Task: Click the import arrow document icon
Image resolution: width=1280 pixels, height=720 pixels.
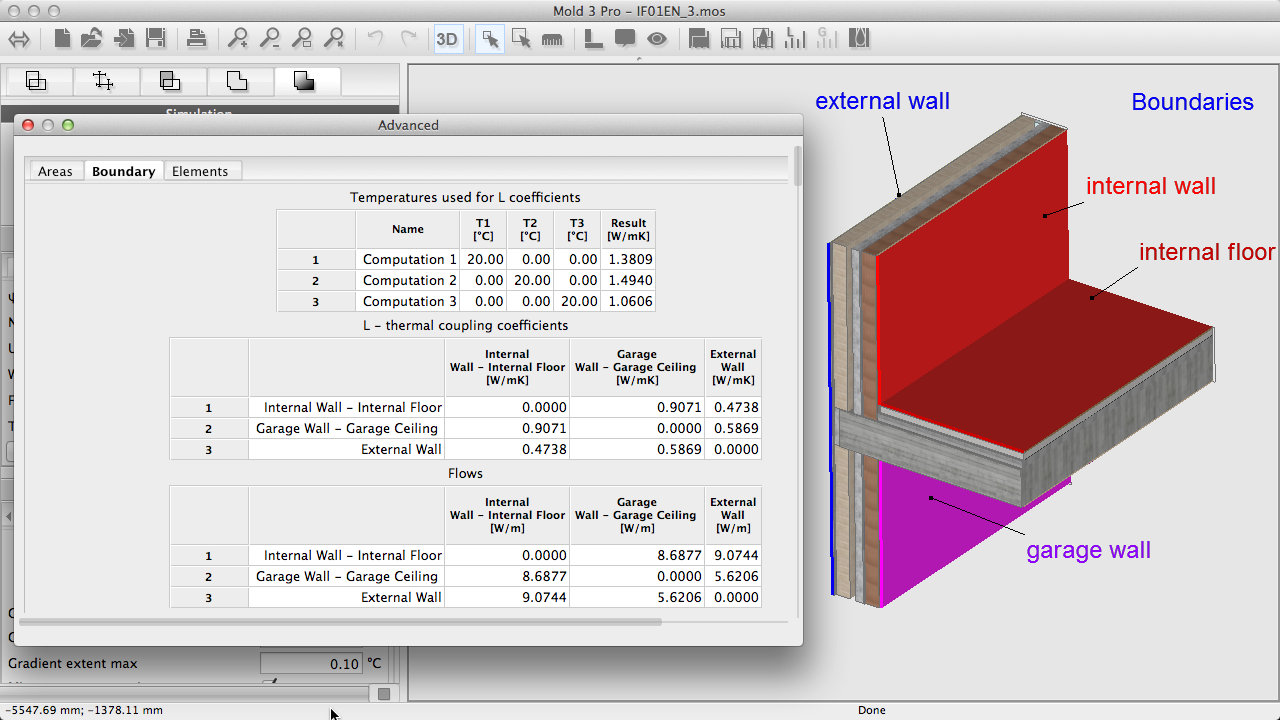Action: point(124,39)
